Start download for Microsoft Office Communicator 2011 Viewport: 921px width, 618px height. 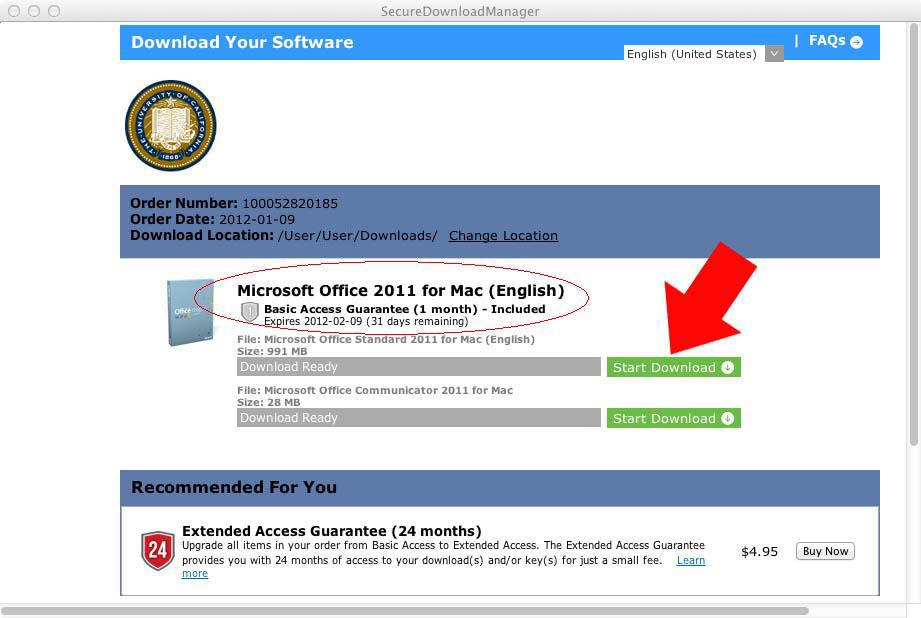pos(674,418)
